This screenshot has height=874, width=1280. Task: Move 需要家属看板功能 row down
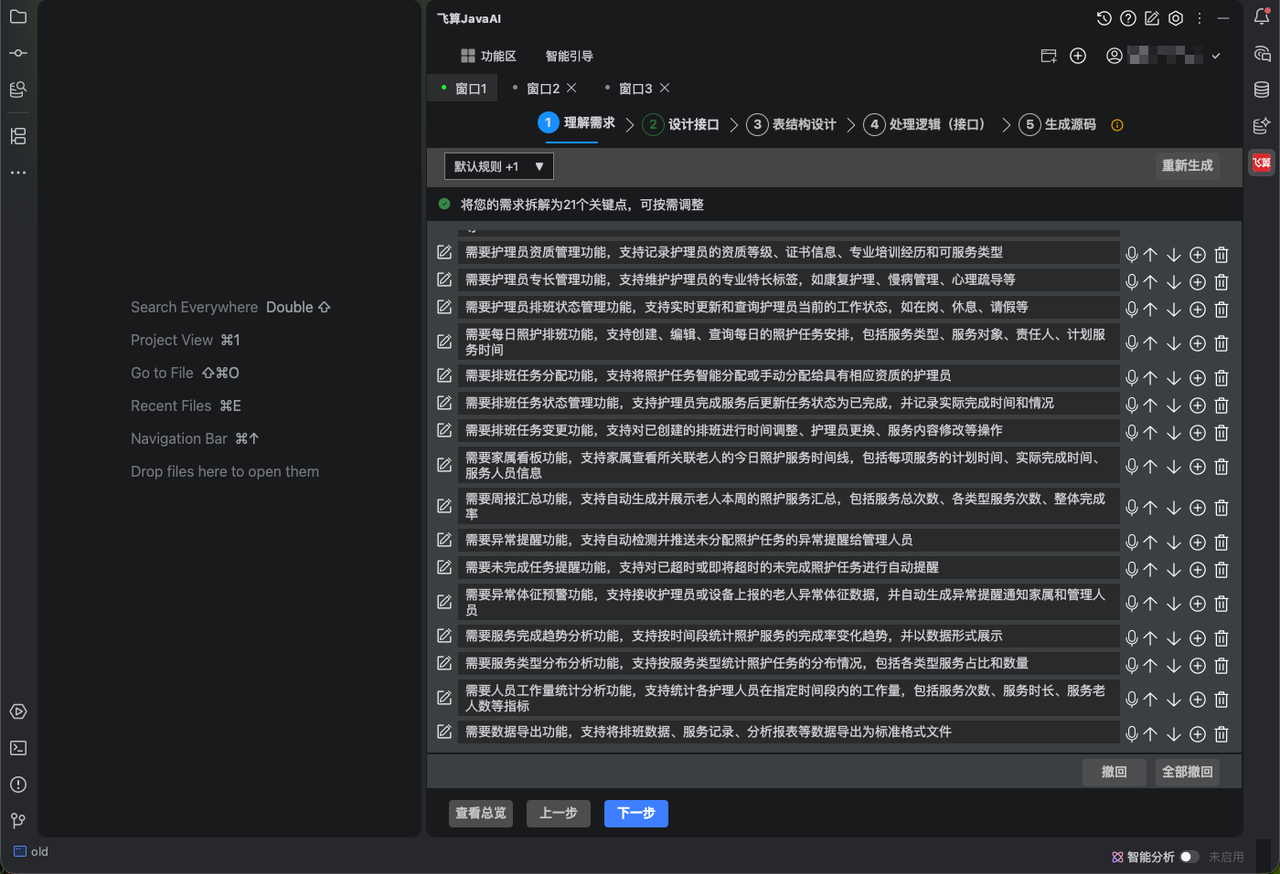[x=1174, y=467]
